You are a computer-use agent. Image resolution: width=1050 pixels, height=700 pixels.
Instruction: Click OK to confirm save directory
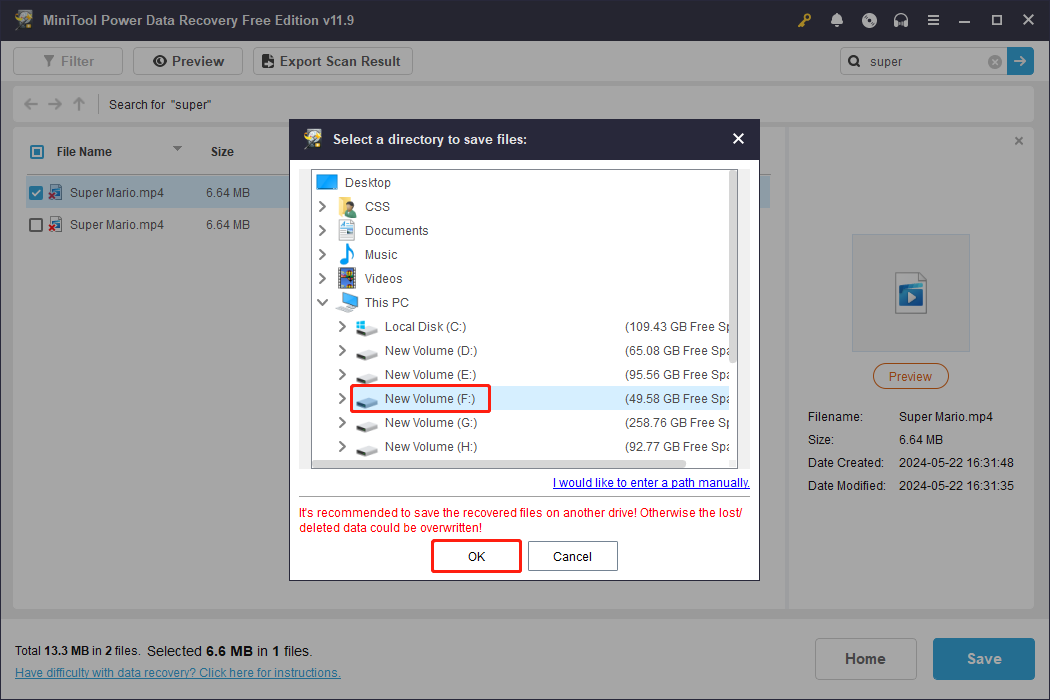coord(476,556)
